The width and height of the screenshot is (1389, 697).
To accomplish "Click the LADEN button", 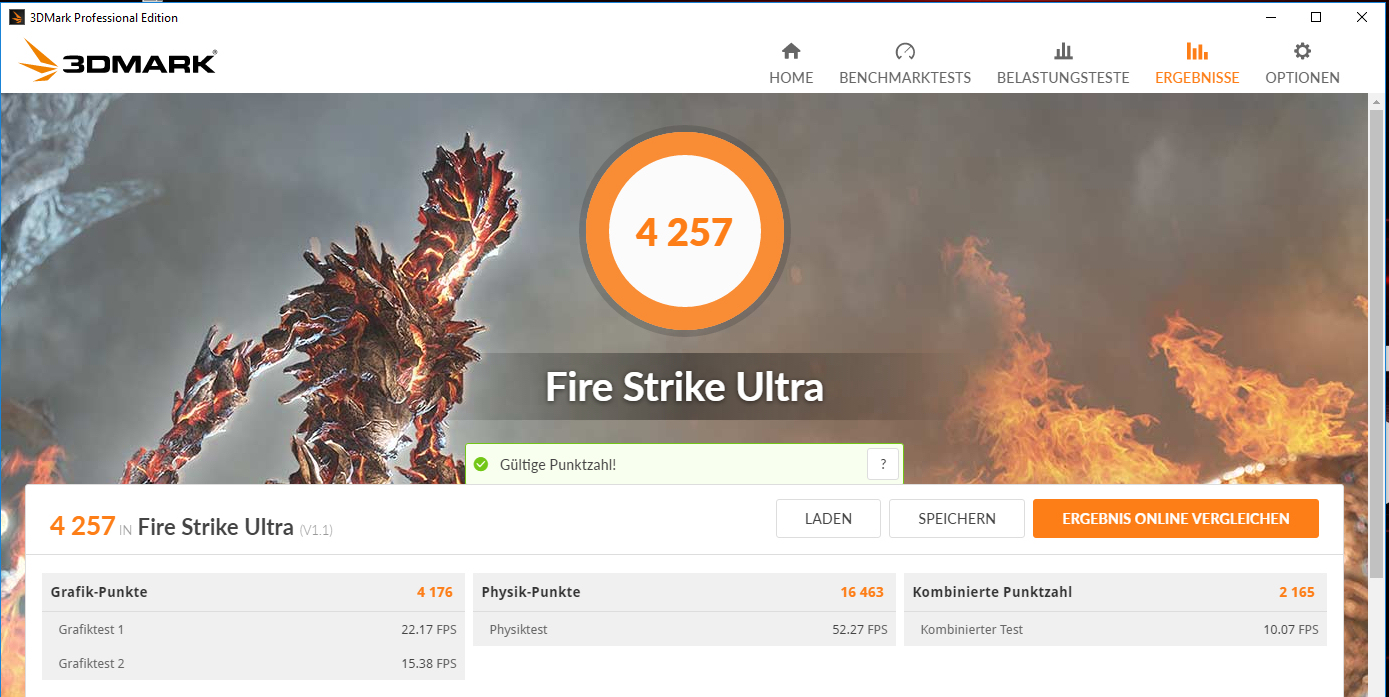I will 828,519.
